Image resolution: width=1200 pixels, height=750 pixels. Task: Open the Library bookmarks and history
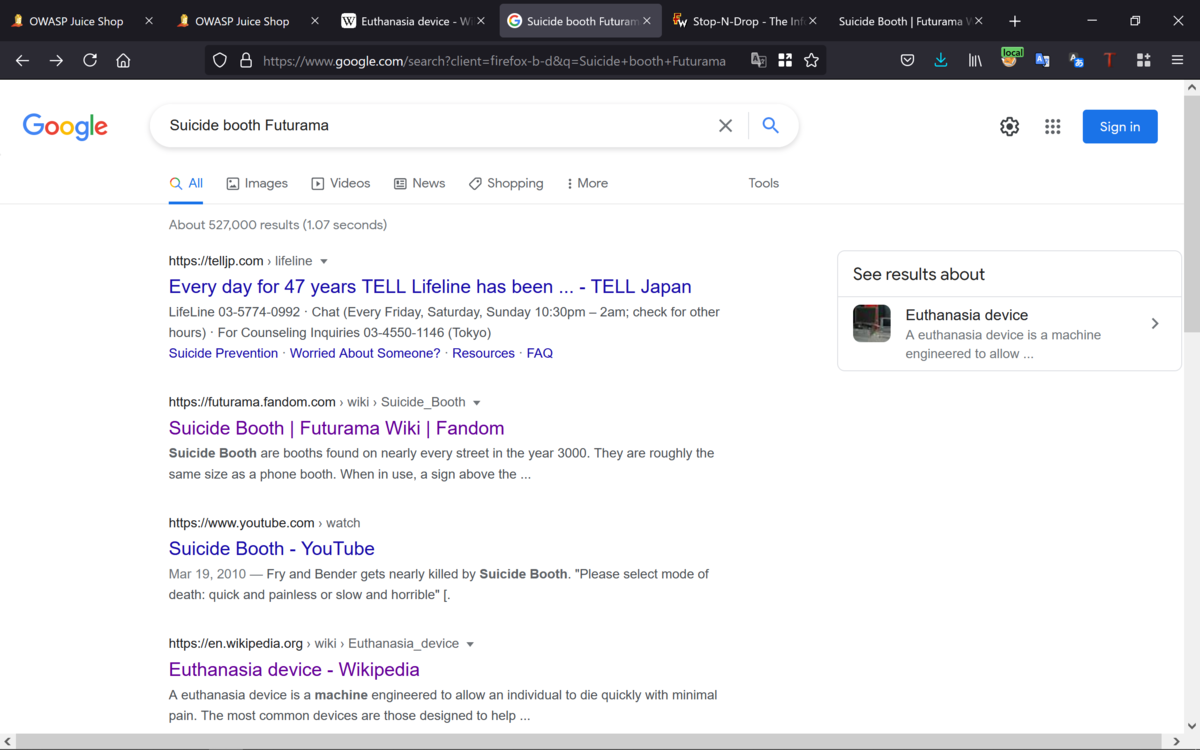(975, 61)
